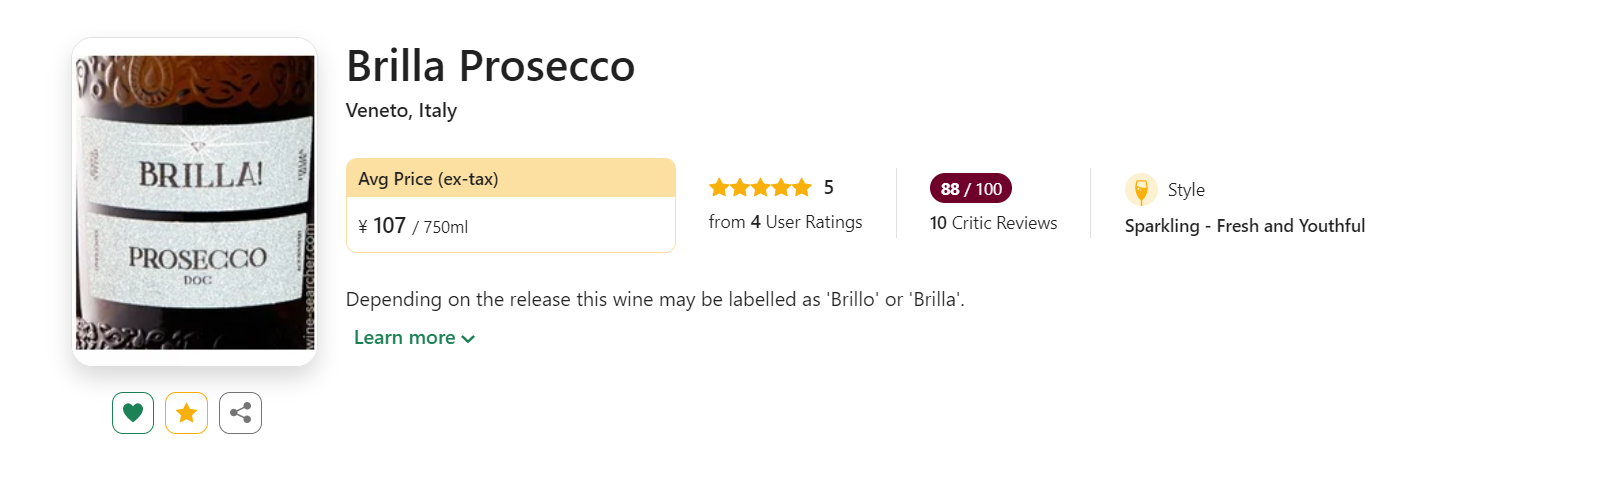Open the Learn more link
The image size is (1607, 492).
(405, 338)
